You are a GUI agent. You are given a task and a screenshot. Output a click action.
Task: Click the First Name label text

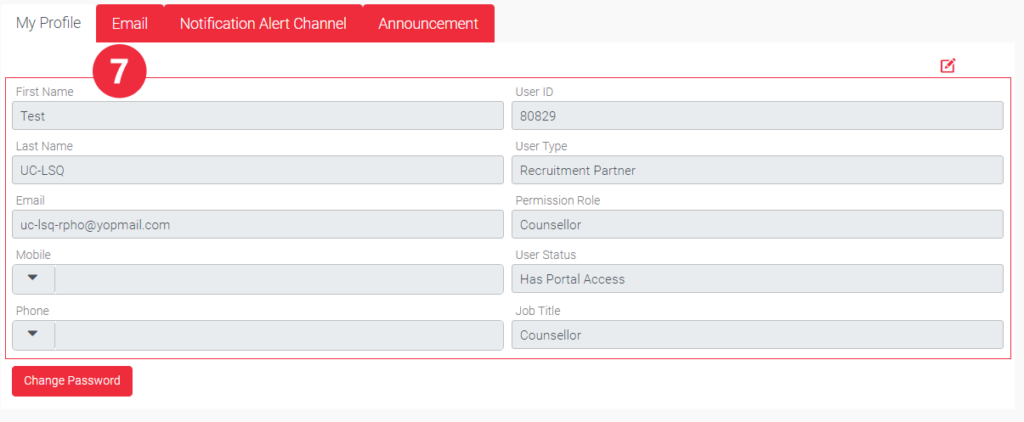tap(44, 92)
